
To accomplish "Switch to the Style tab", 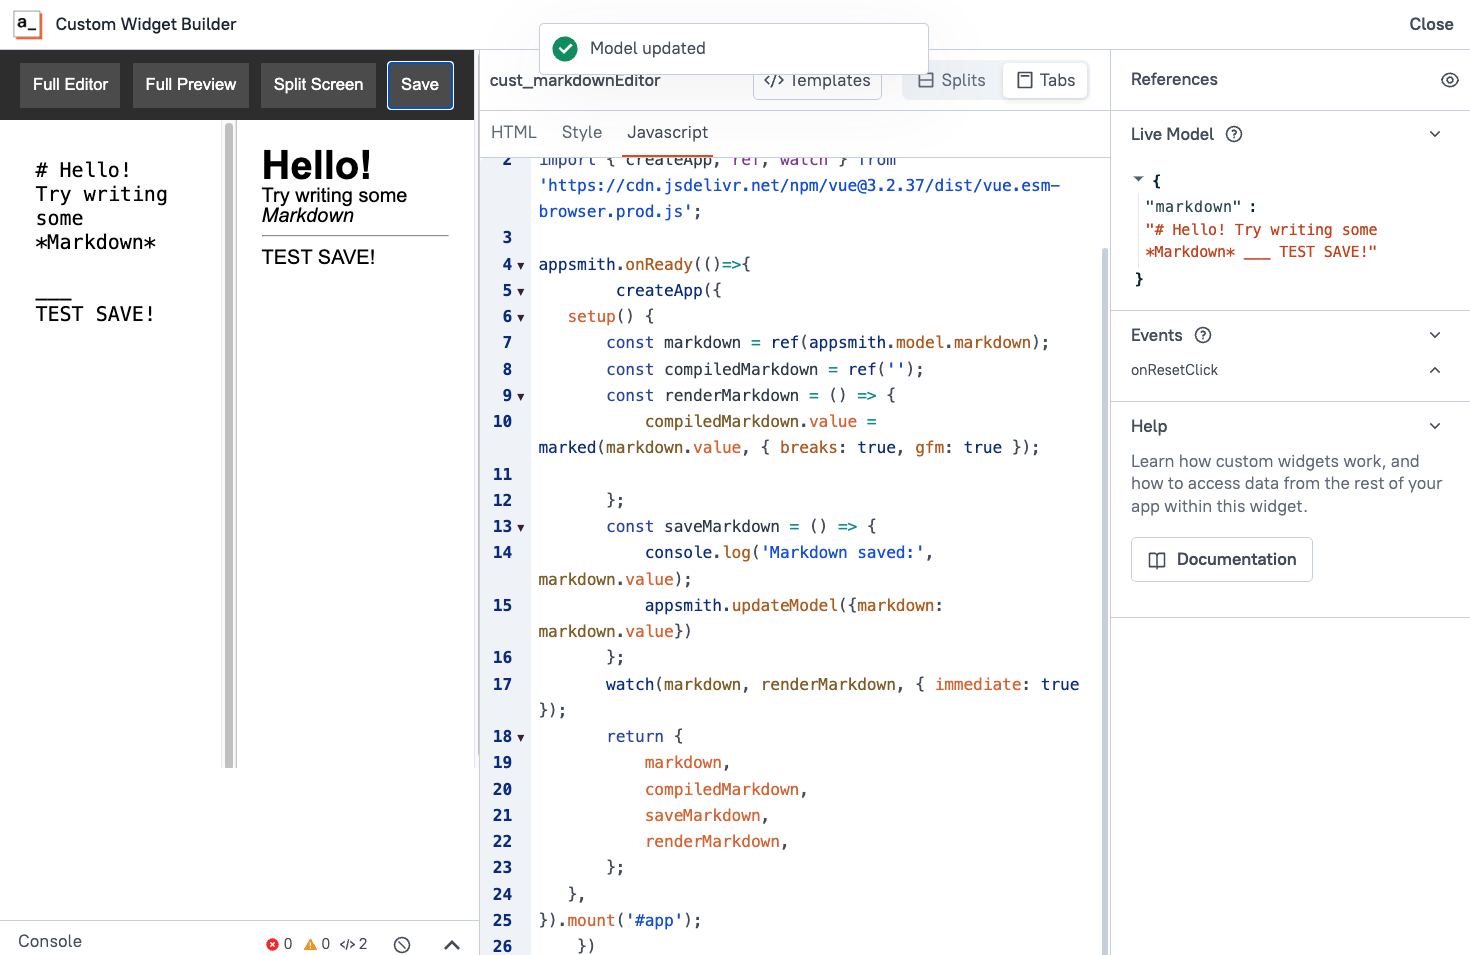I will point(582,132).
